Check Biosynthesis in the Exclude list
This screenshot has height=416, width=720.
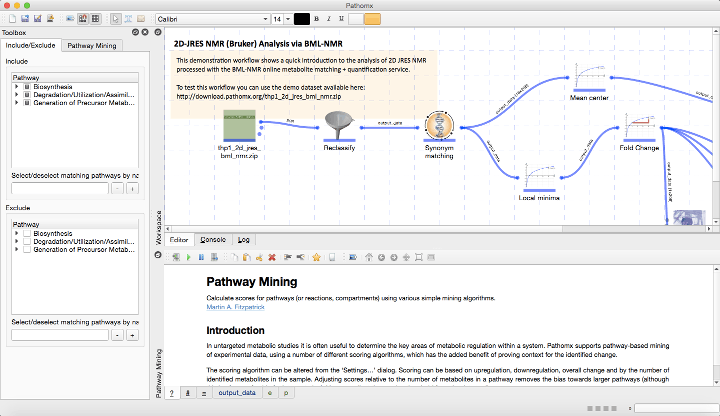tap(27, 233)
